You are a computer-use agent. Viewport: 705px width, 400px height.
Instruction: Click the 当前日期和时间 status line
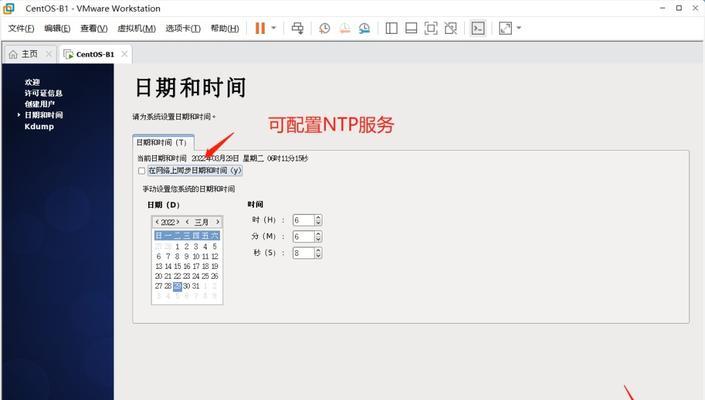point(223,159)
